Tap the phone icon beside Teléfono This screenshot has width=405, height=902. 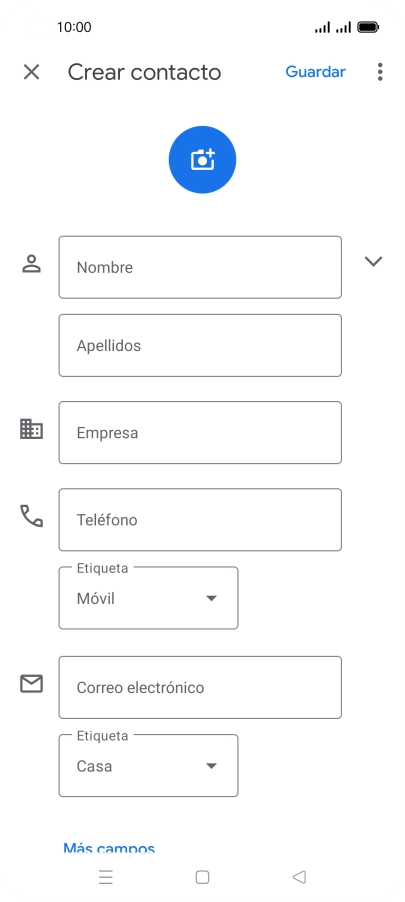31,516
